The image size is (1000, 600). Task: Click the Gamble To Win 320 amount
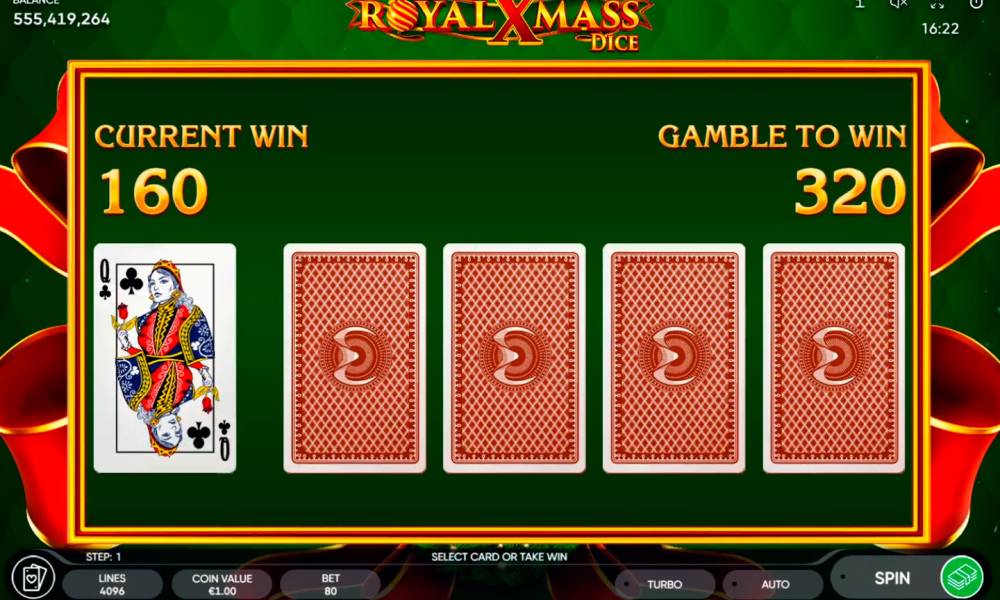click(849, 191)
